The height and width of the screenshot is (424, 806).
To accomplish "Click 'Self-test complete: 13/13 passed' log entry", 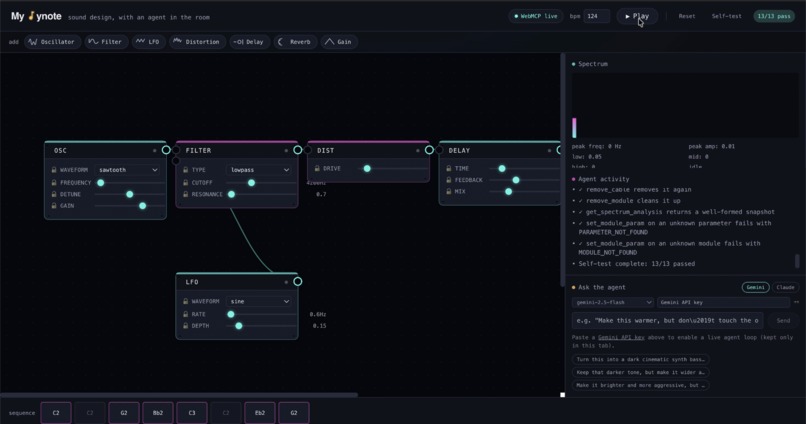I will point(636,264).
